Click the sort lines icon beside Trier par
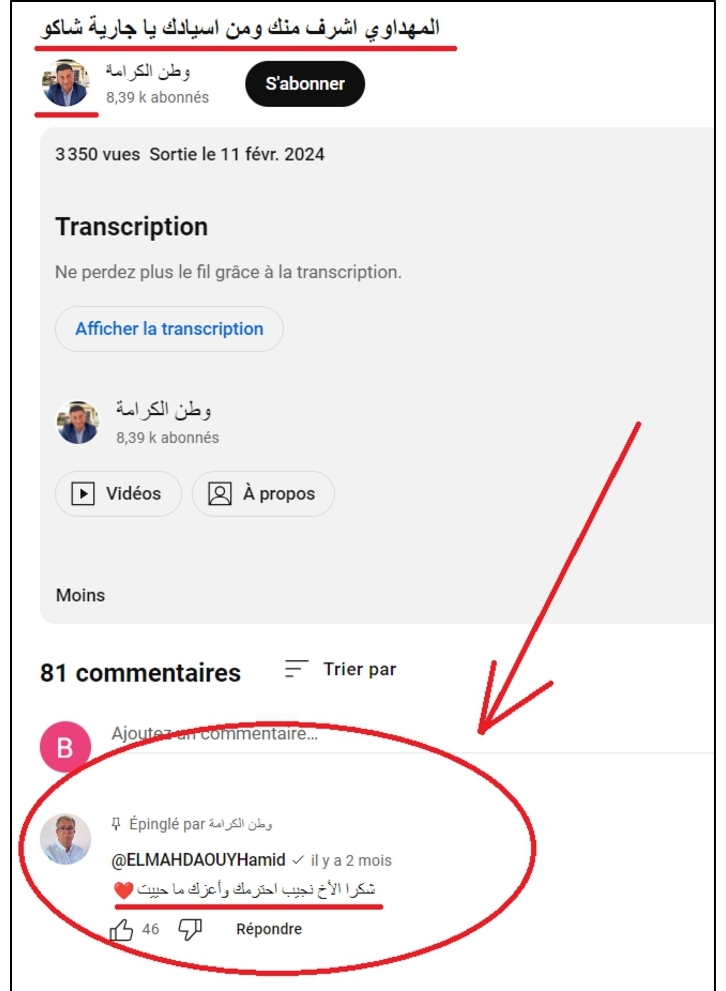Viewport: 726px width, 991px height. pyautogui.click(x=296, y=669)
